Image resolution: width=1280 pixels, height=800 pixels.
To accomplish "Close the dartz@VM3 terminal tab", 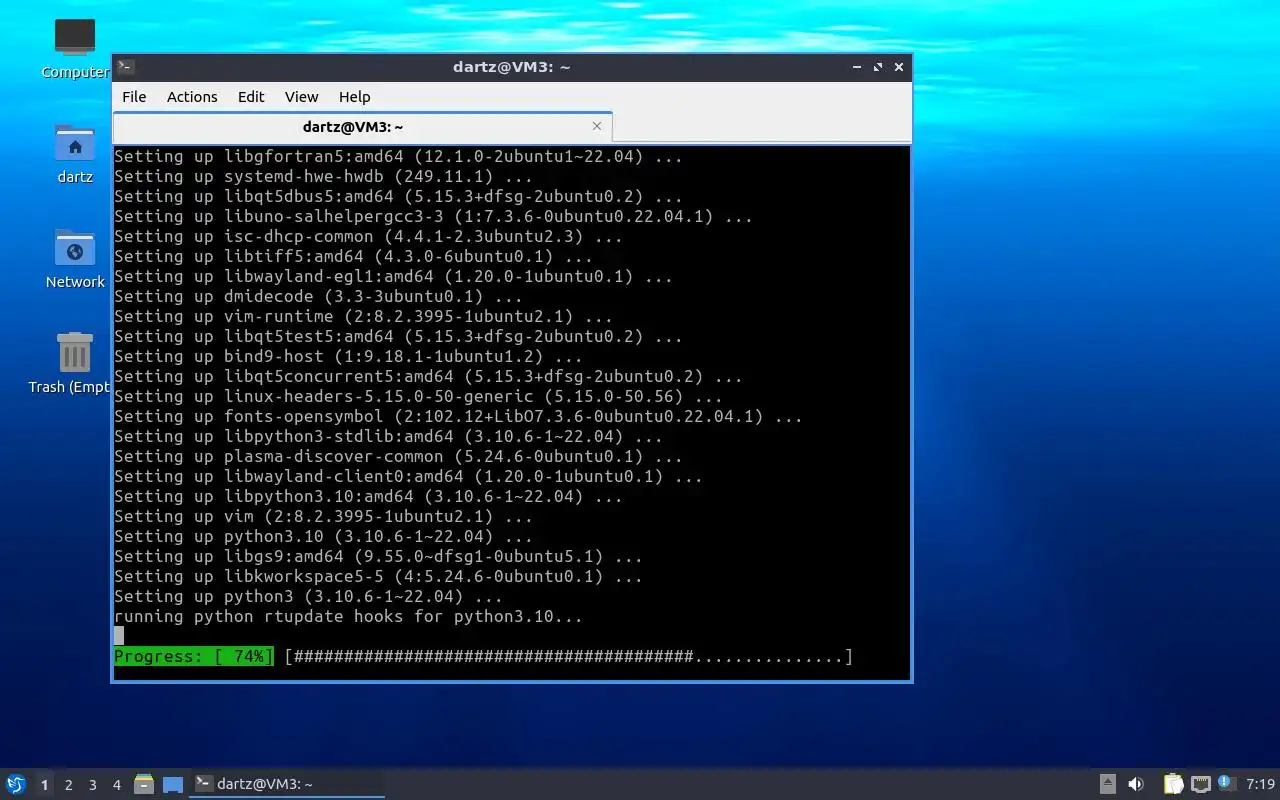I will (x=597, y=126).
